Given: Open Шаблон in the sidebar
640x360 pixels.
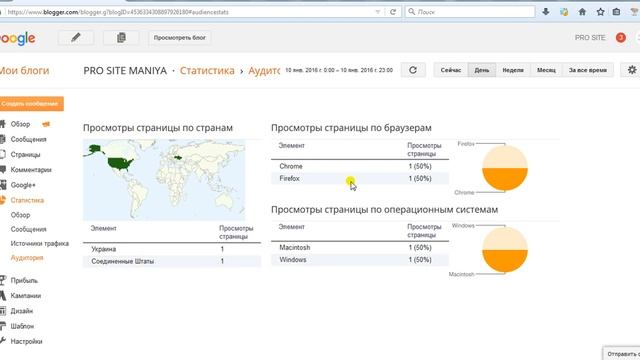Looking at the screenshot, I should point(22,327).
